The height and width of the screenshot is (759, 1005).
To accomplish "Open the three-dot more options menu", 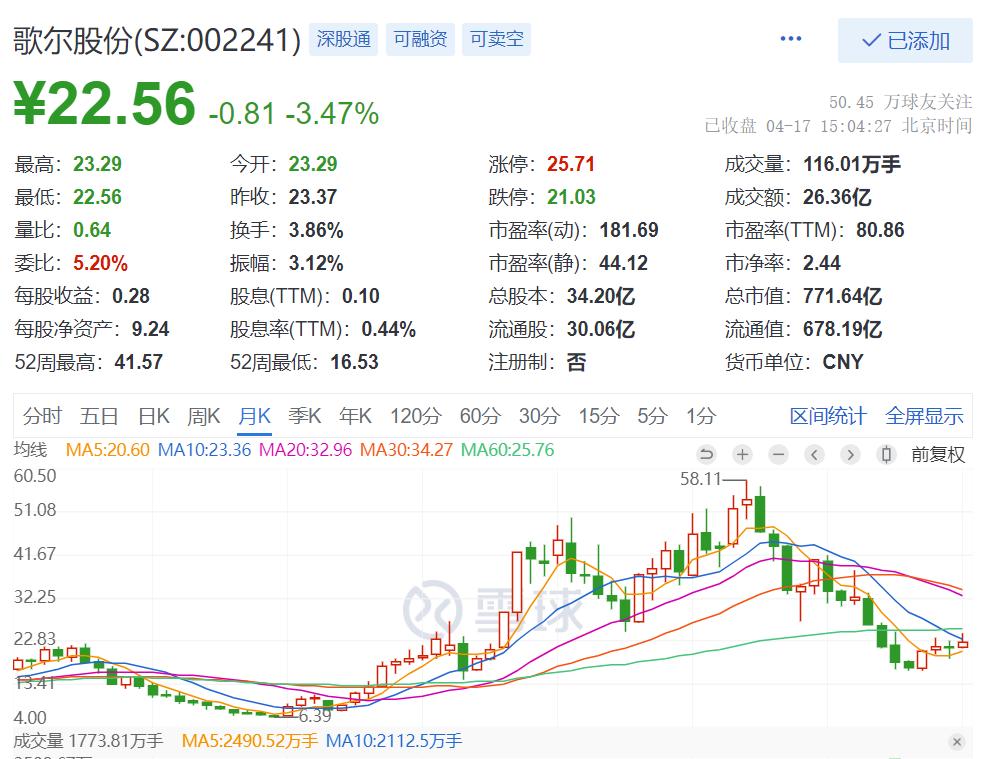I will pos(791,39).
